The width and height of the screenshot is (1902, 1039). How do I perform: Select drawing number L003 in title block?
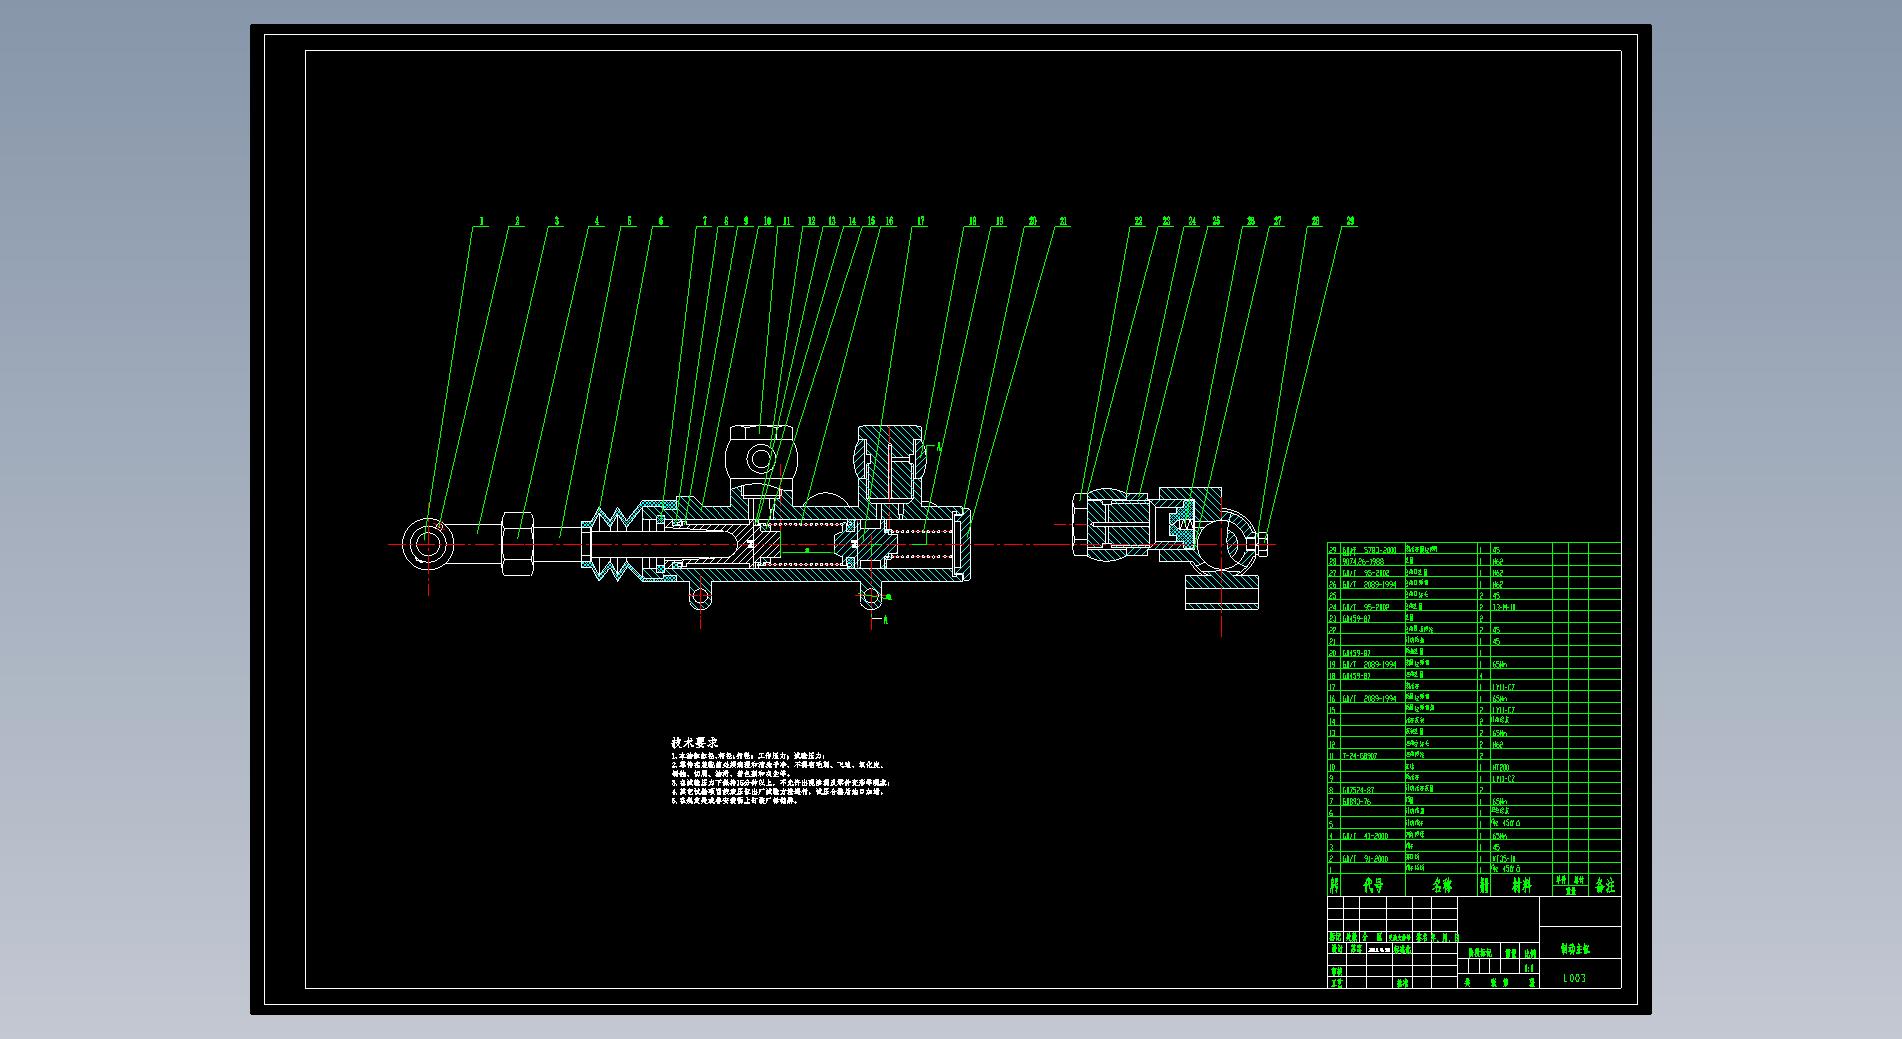point(1574,978)
